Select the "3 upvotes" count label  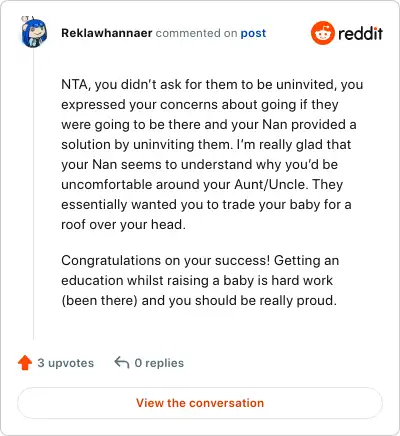pos(66,363)
